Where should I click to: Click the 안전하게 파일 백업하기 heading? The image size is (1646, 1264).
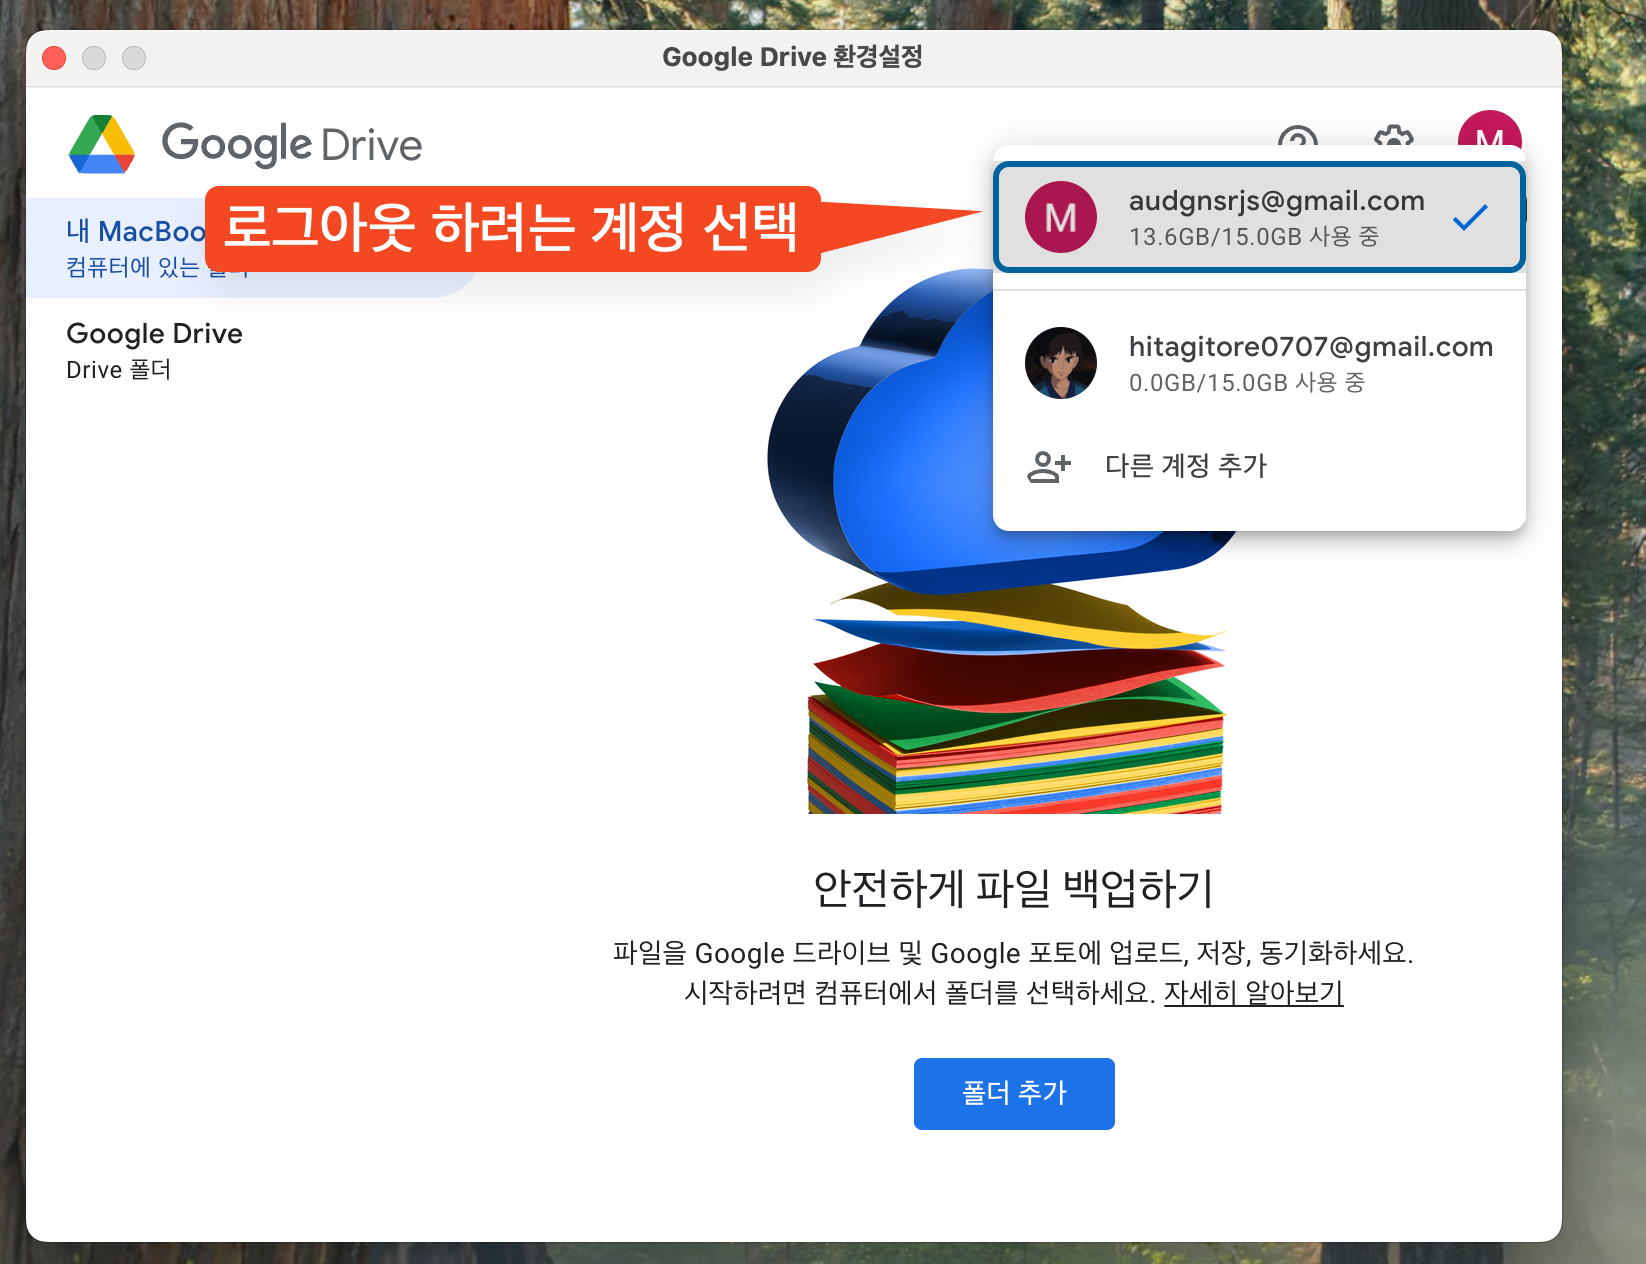1013,888
